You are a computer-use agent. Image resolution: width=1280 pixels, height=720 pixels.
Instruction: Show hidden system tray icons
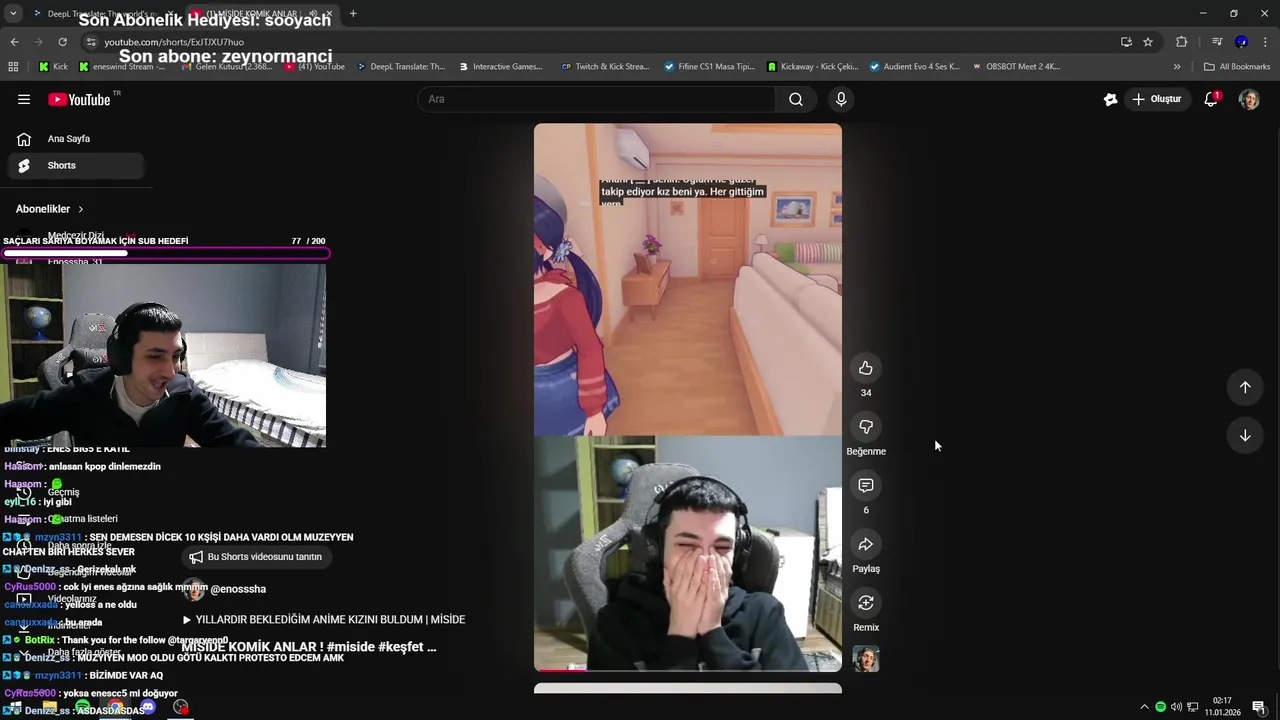pos(1144,708)
